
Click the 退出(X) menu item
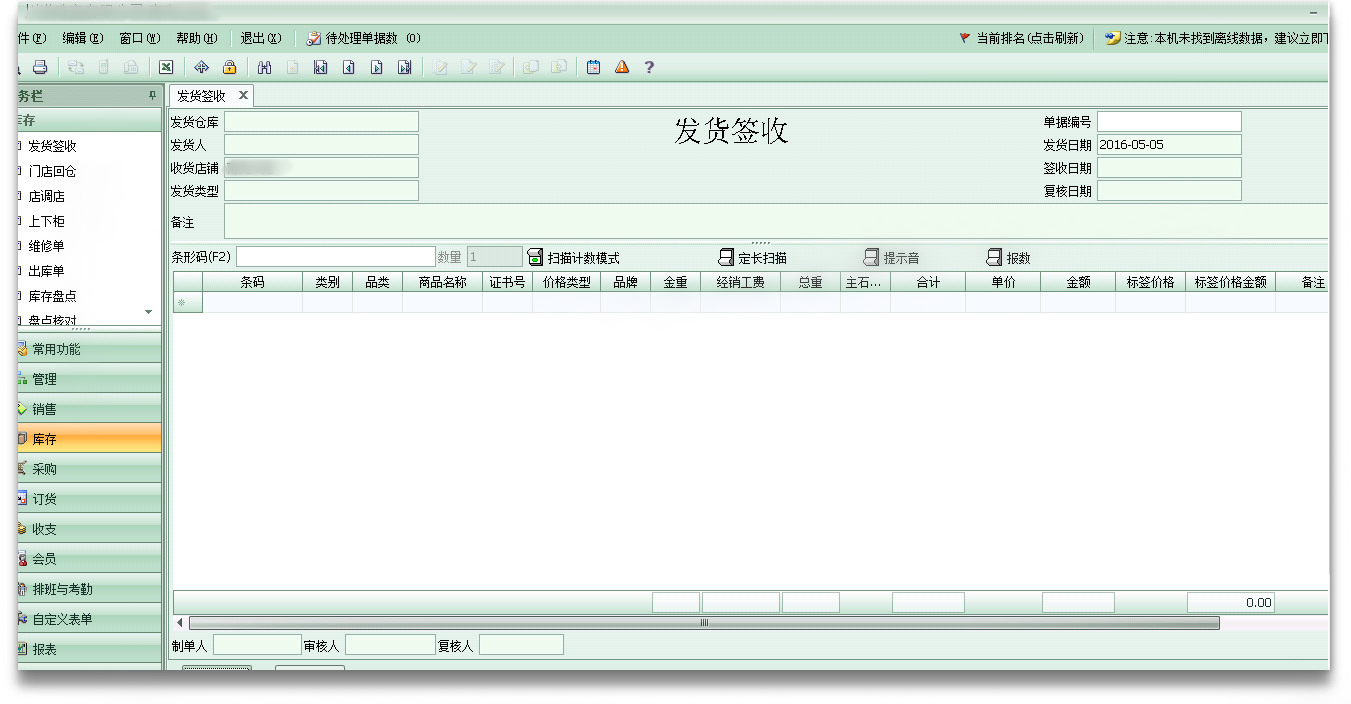point(261,38)
